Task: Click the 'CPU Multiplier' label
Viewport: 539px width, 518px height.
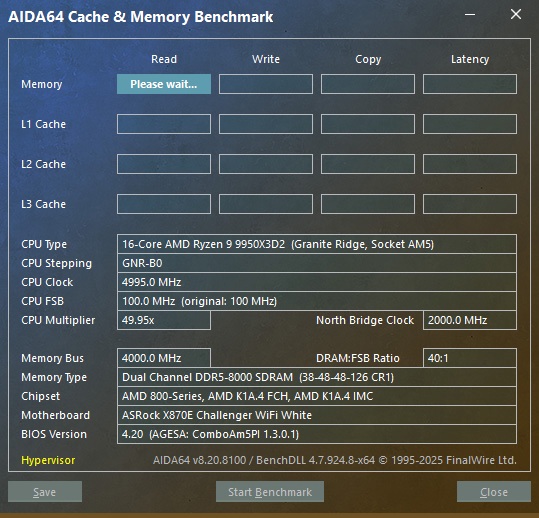Action: (58, 320)
